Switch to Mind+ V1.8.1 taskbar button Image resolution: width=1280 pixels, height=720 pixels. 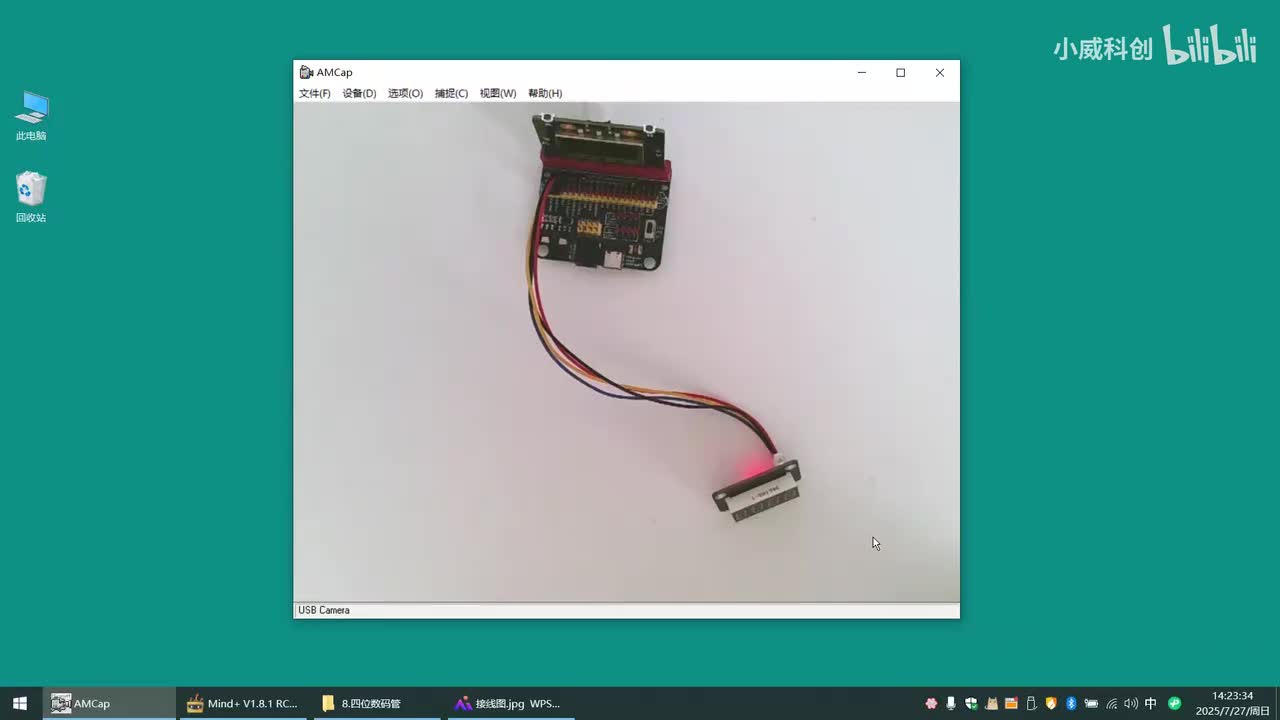click(243, 703)
